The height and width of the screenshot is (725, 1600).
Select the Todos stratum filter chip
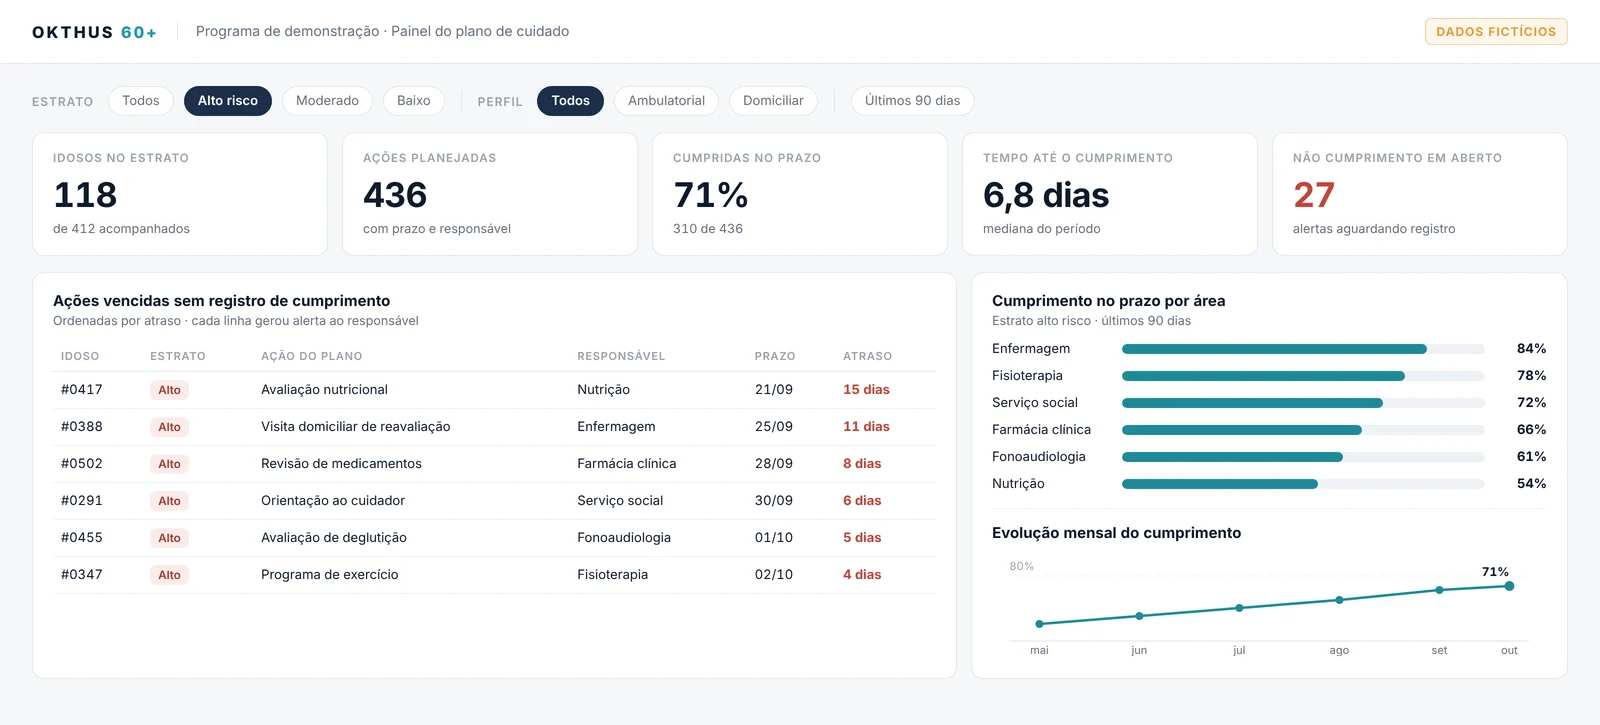coord(141,101)
